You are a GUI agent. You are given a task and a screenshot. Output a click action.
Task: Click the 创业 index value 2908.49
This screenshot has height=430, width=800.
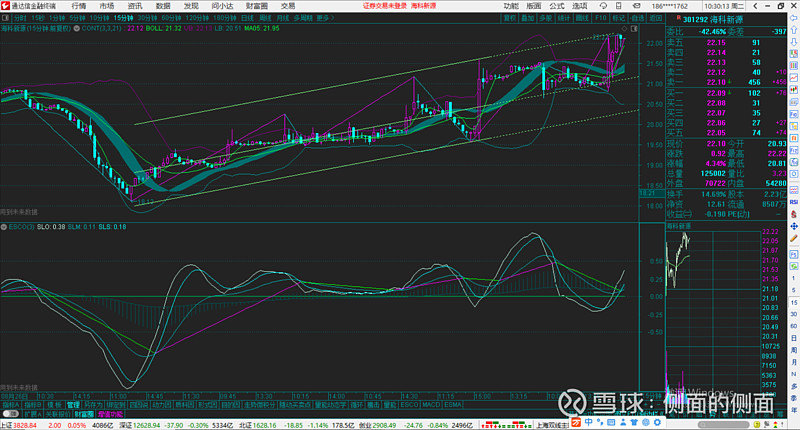pos(384,425)
